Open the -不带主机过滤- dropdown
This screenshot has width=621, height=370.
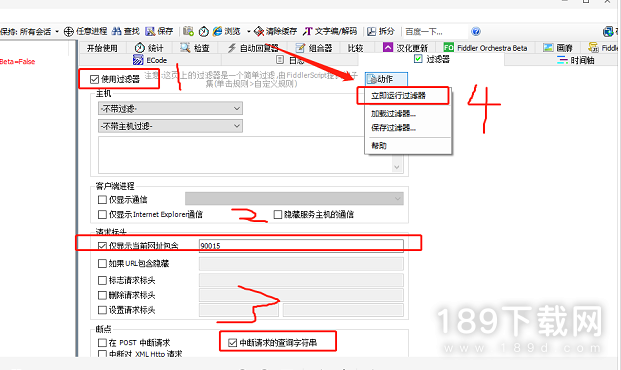pyautogui.click(x=170, y=126)
